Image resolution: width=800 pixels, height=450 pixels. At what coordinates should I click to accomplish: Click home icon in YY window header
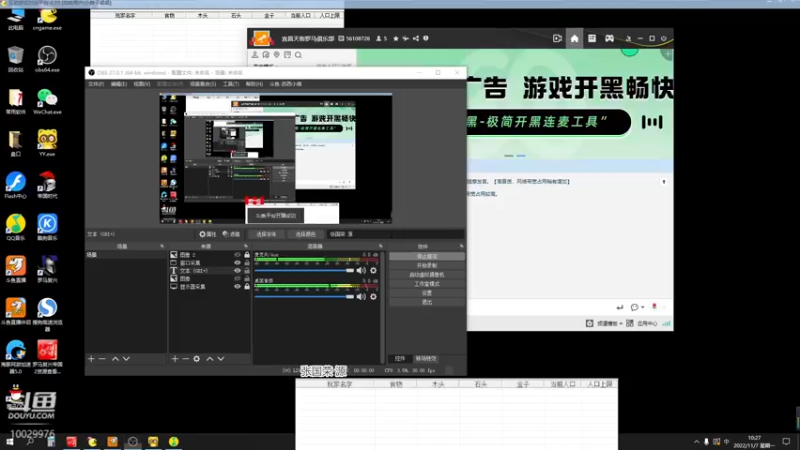coord(574,38)
